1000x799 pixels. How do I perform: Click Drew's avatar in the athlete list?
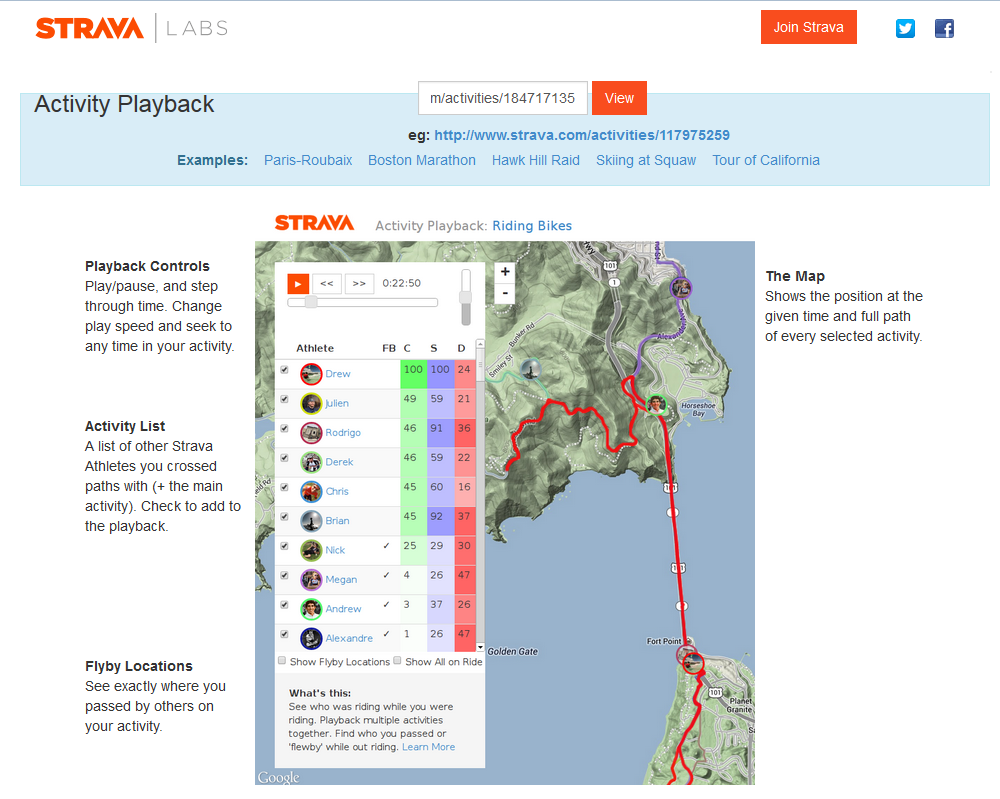pos(311,374)
